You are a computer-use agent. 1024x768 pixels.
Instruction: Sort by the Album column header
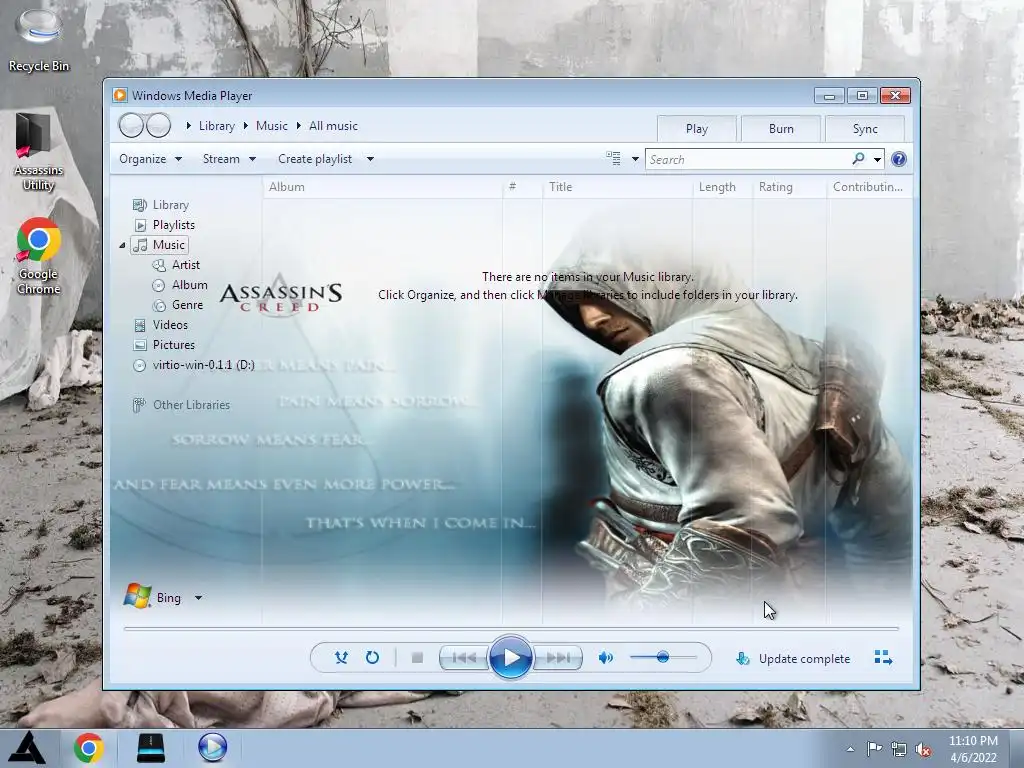click(382, 187)
